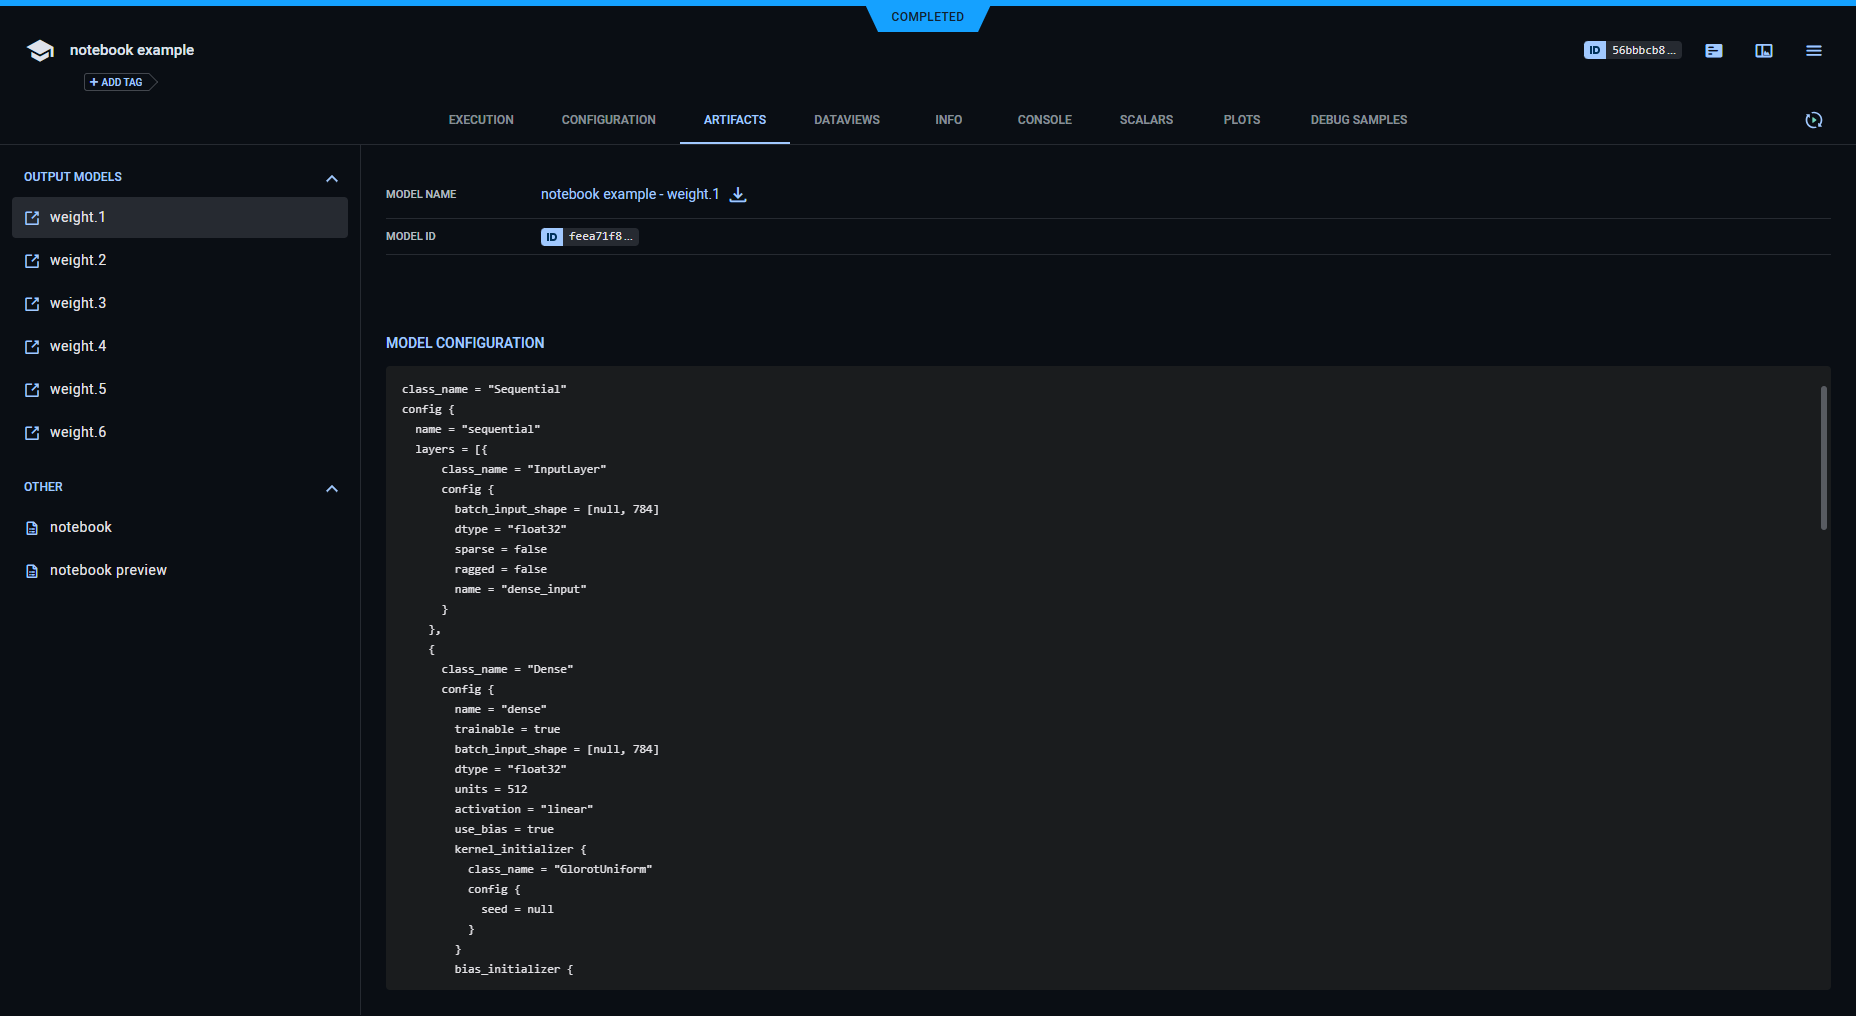
Task: Click the model configuration scrollbar
Action: point(1823,458)
